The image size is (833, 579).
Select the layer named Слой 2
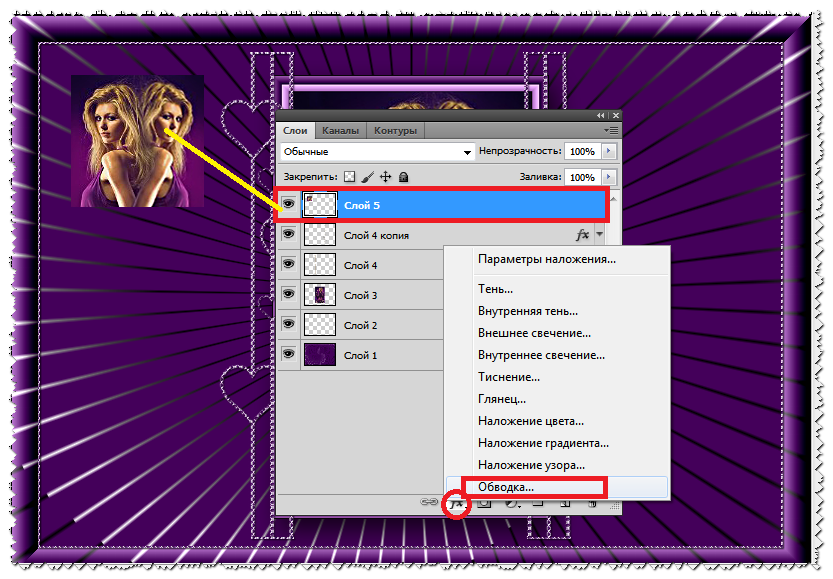click(x=361, y=325)
